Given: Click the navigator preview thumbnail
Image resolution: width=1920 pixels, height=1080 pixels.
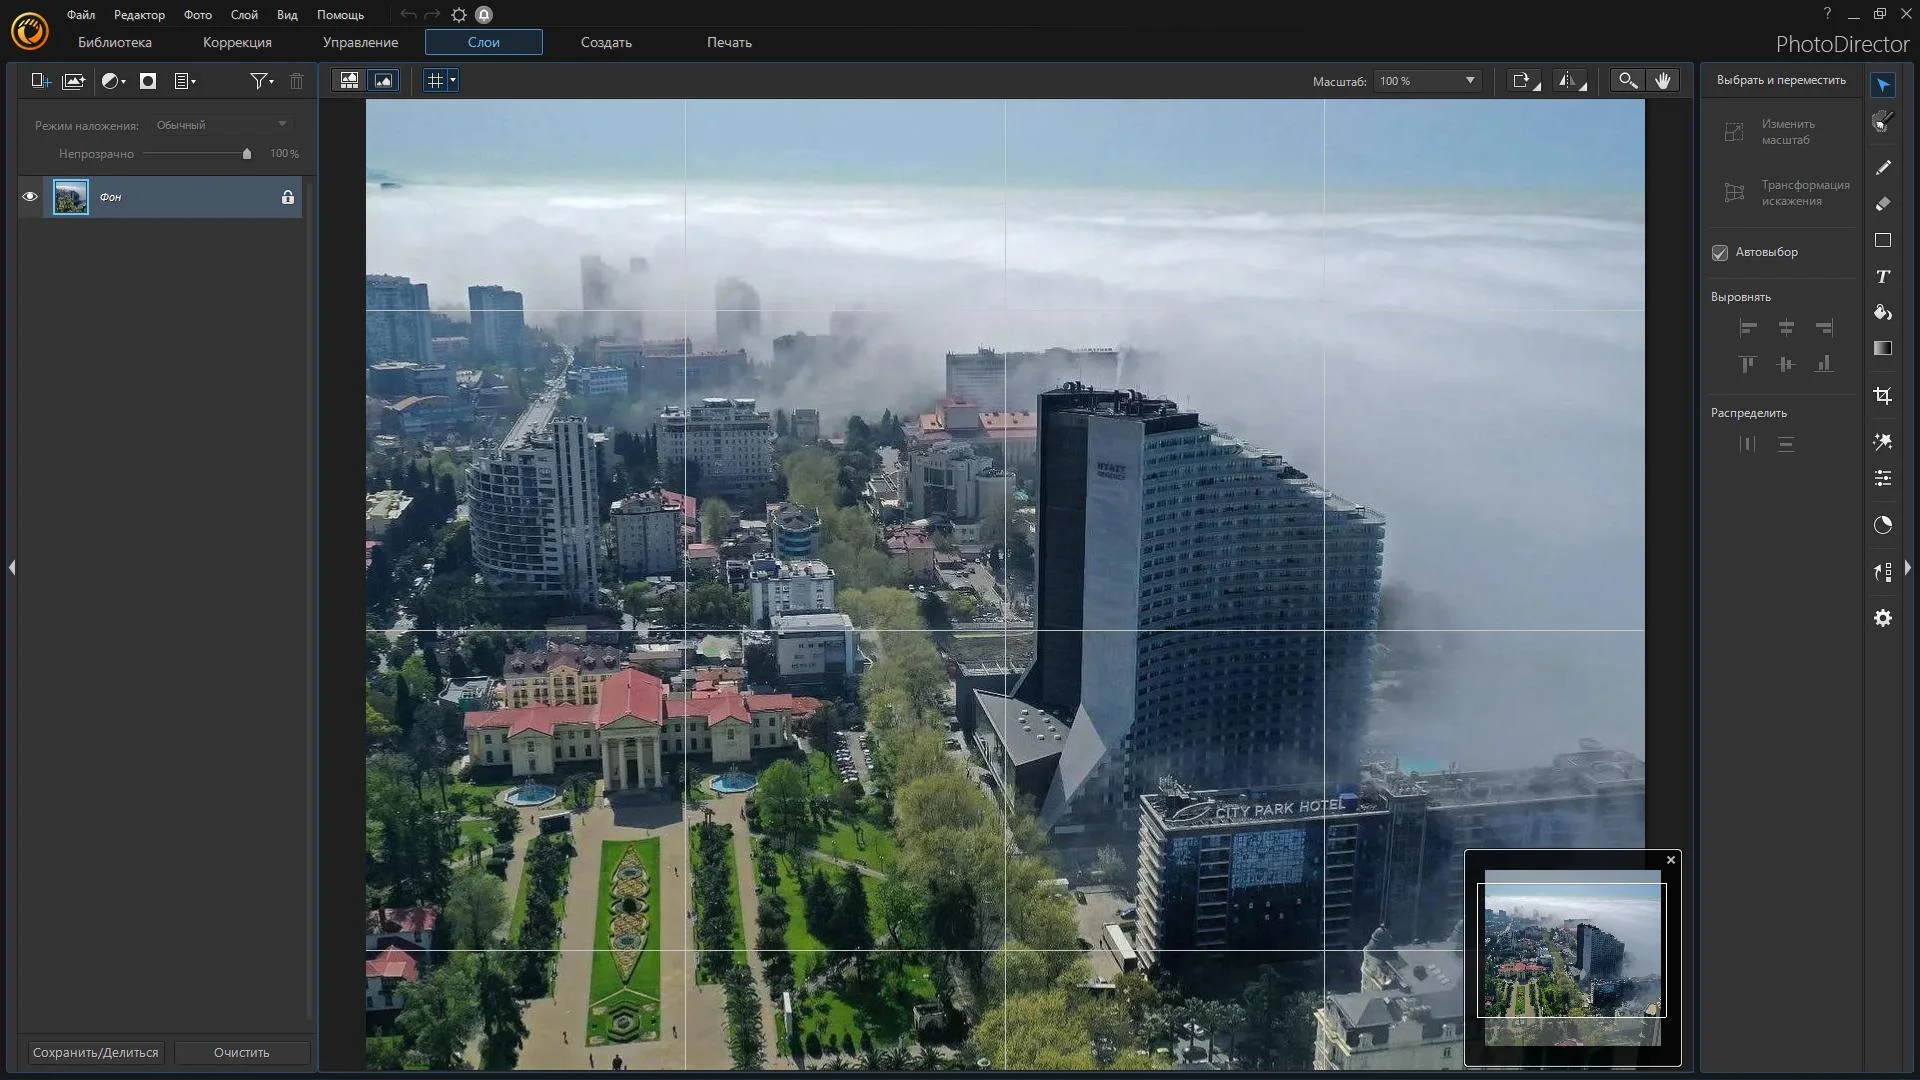Looking at the screenshot, I should click(x=1572, y=957).
